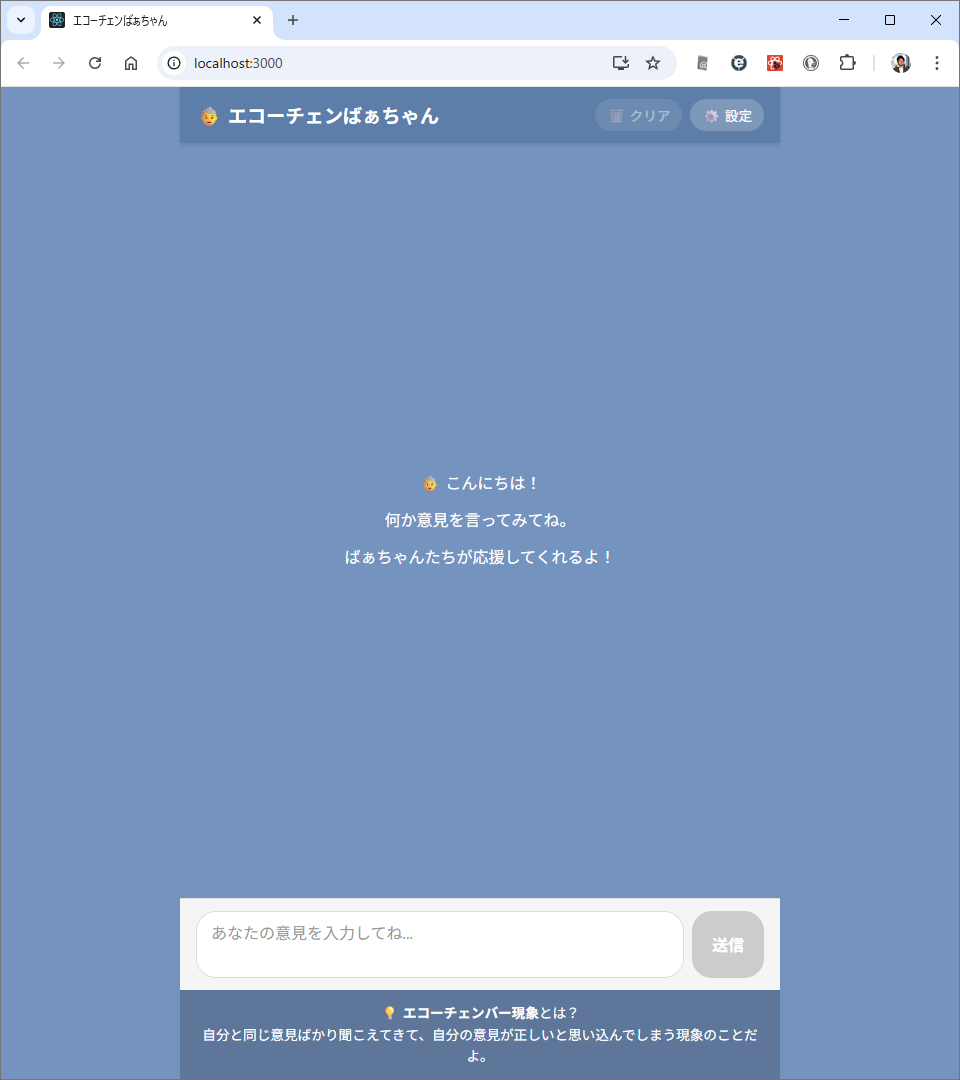Open the Chrome profile avatar
960x1080 pixels.
tap(901, 63)
